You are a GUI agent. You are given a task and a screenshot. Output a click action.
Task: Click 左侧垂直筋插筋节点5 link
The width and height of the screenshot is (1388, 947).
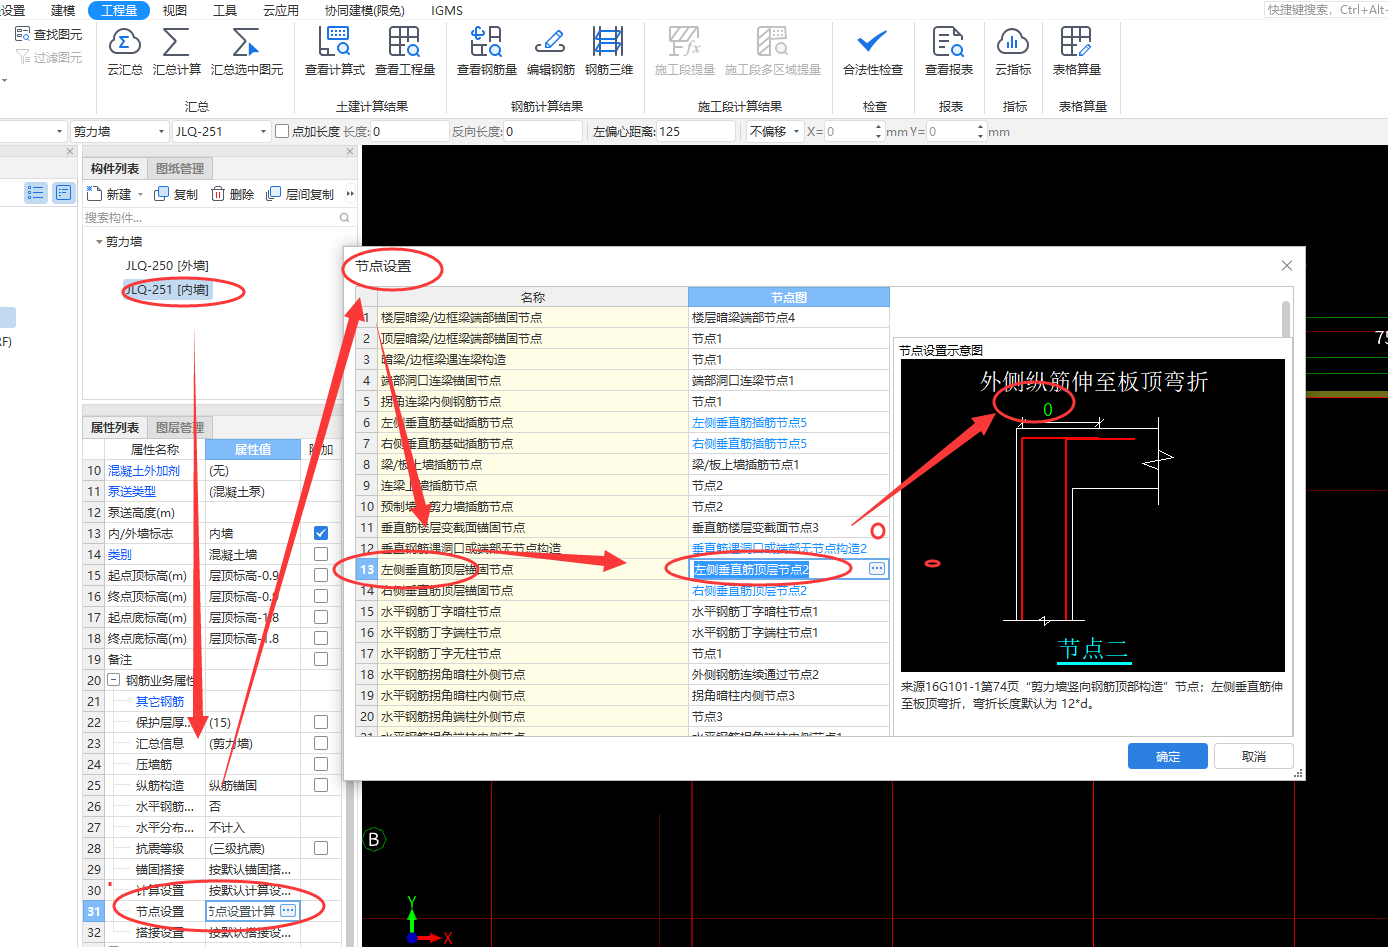pos(749,422)
